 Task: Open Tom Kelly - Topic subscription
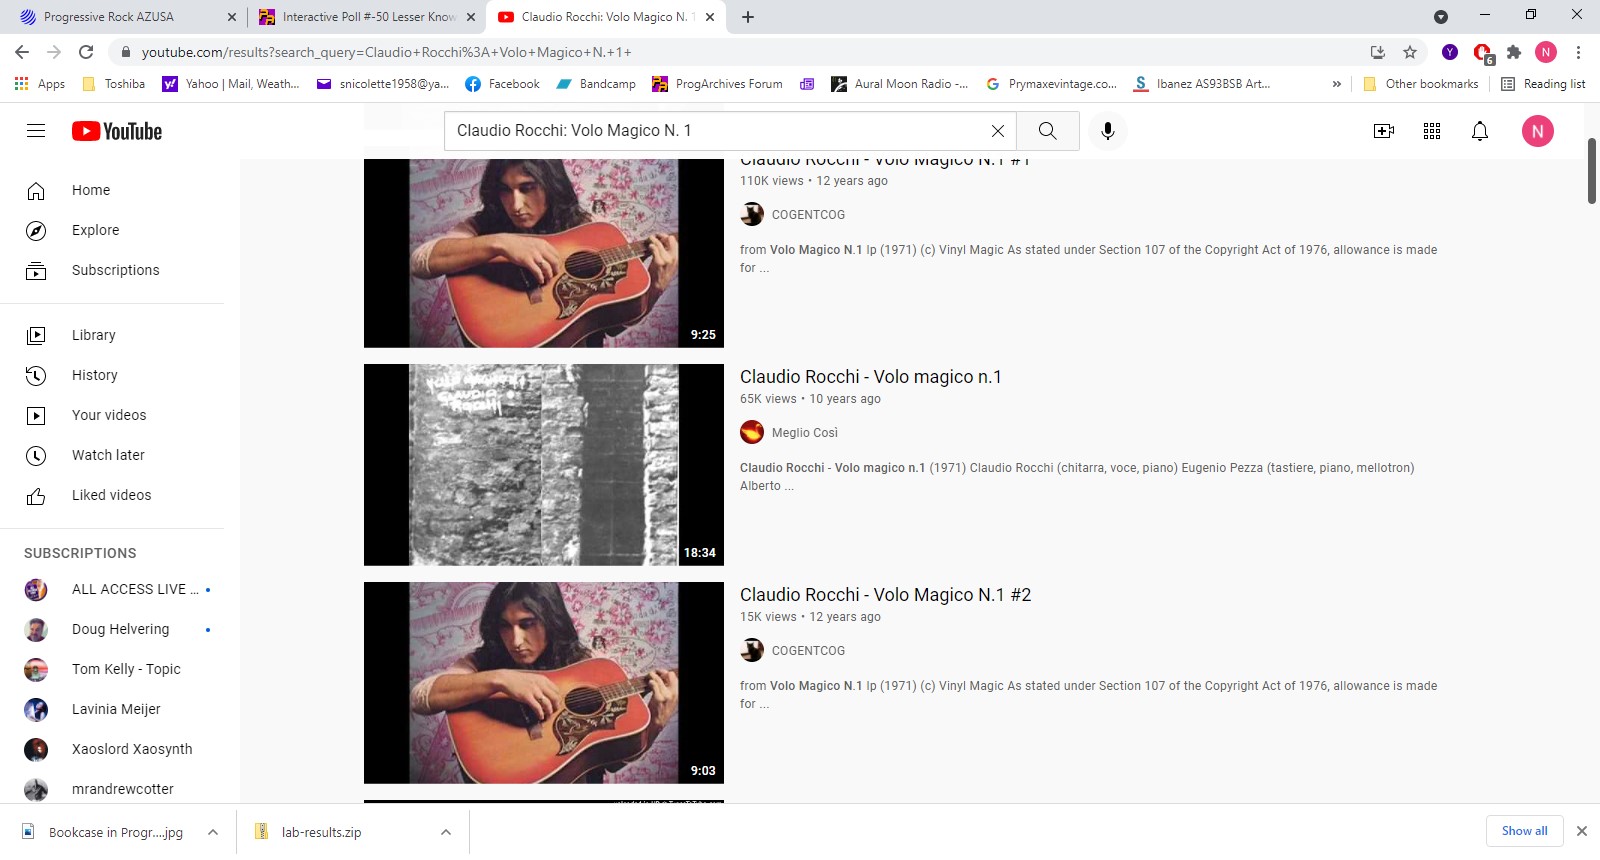coord(112,669)
